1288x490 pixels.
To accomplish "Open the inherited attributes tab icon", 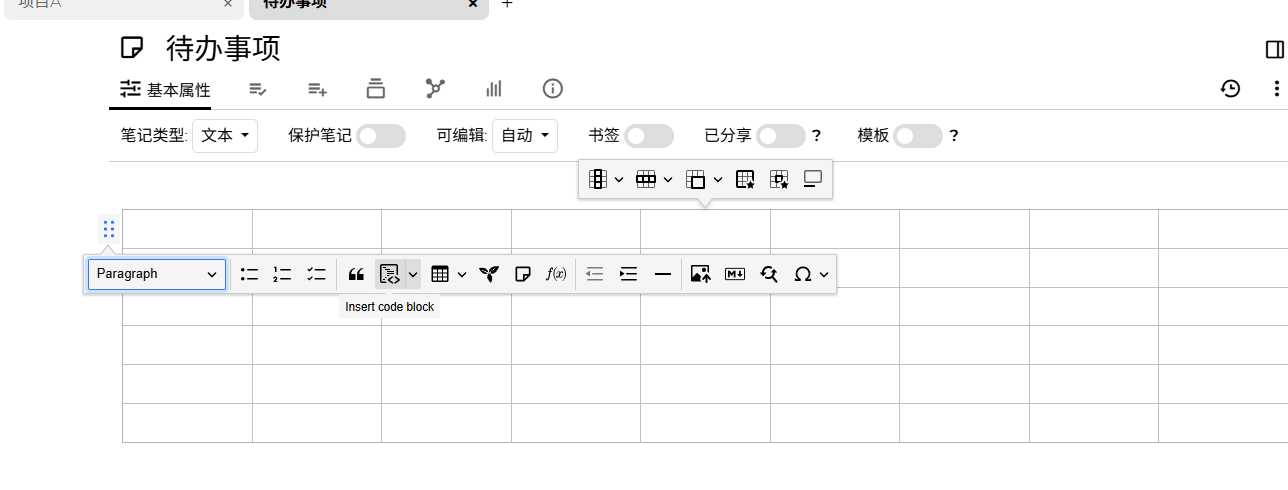I will (x=318, y=89).
